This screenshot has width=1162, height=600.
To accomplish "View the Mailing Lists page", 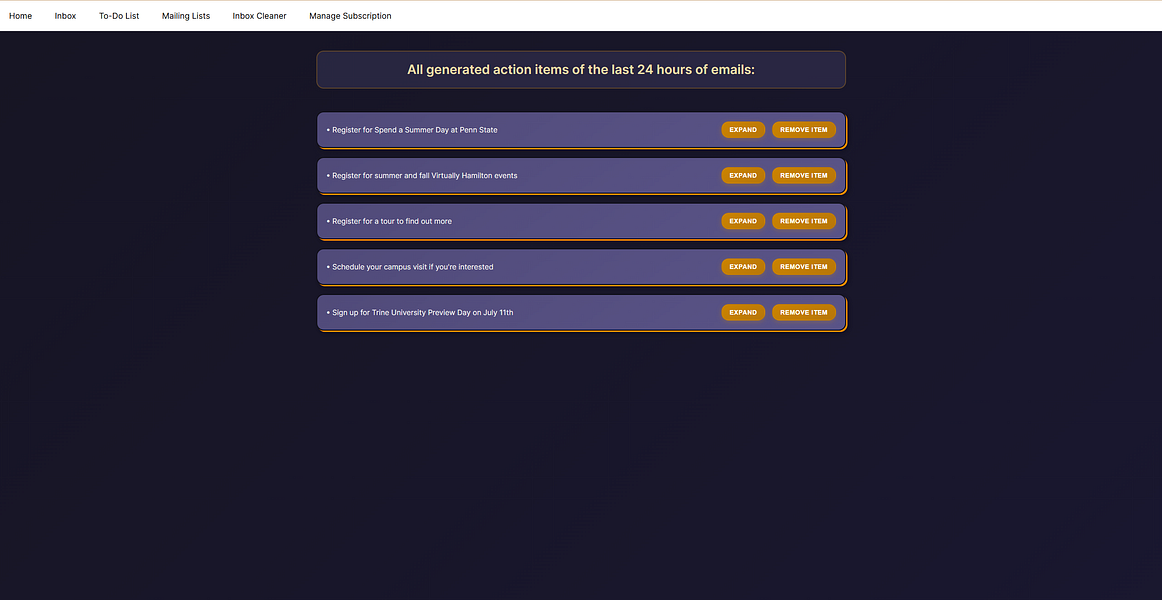I will click(185, 15).
